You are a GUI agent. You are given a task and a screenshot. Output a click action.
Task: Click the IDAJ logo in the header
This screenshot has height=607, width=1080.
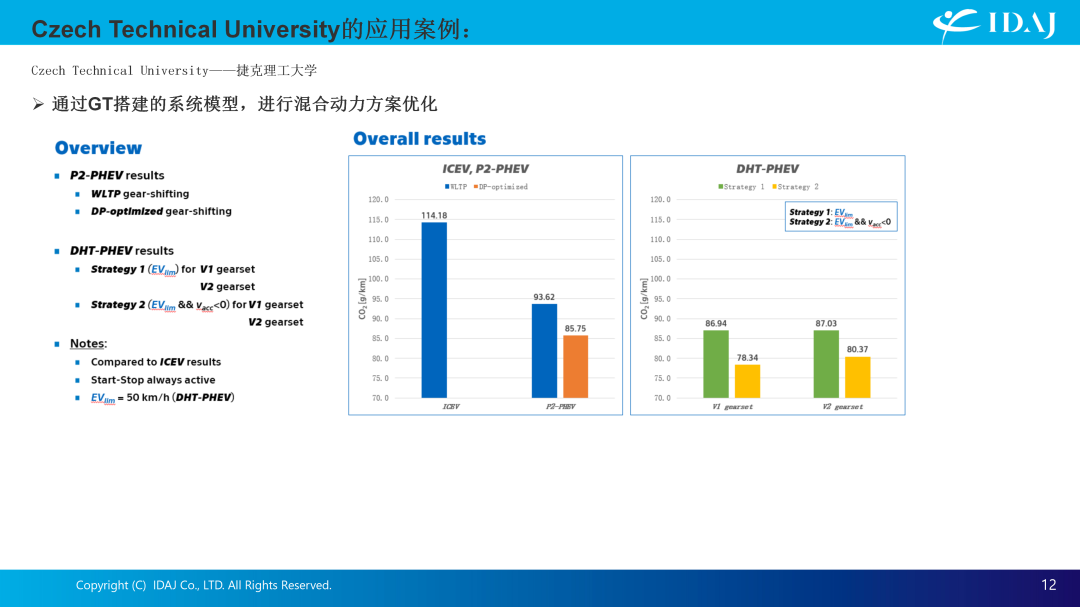click(994, 25)
